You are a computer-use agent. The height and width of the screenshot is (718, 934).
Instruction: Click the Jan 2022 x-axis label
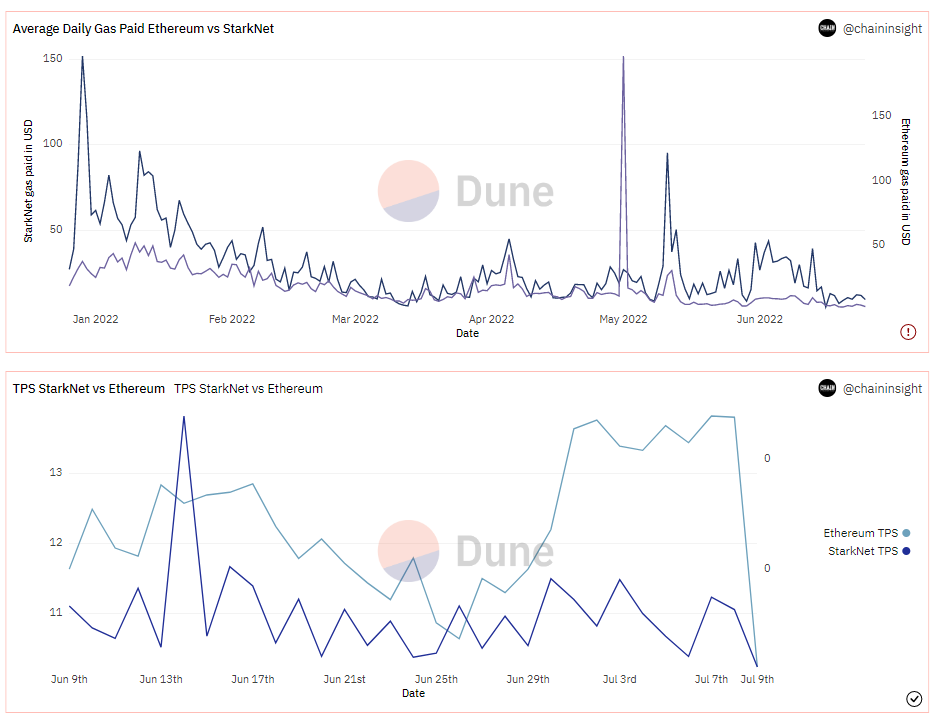[95, 319]
